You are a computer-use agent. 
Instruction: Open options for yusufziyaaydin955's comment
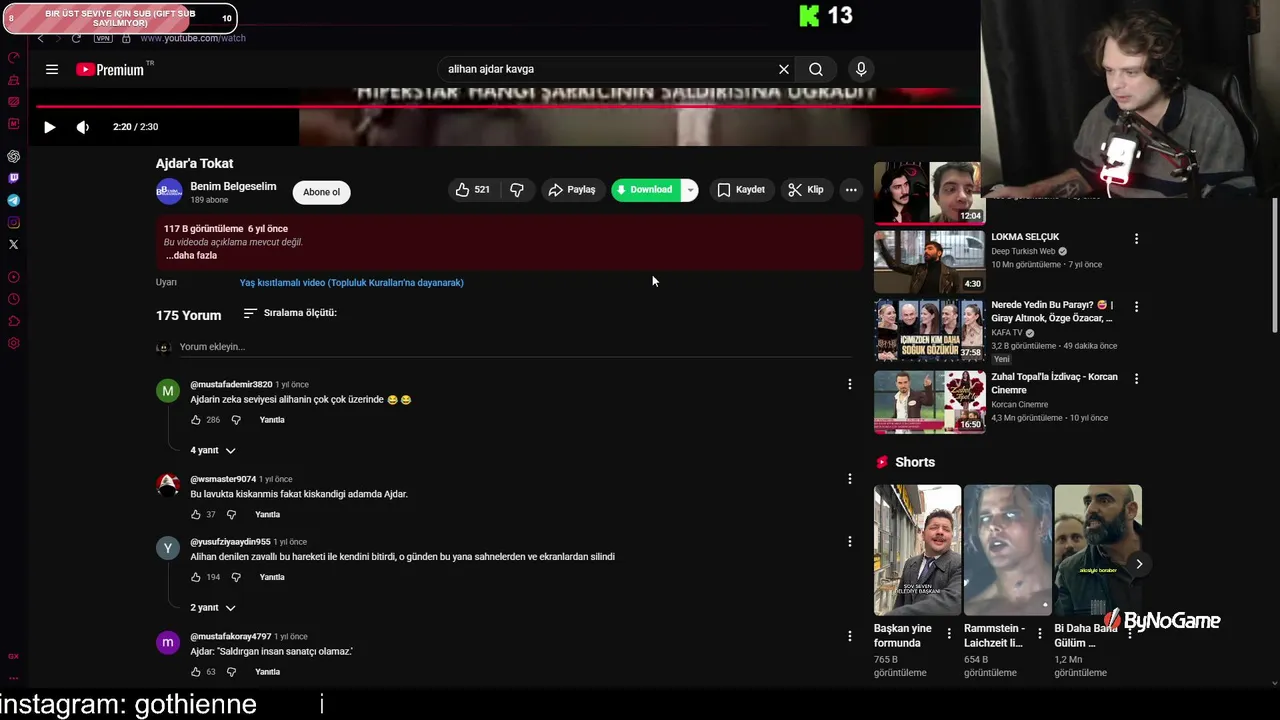(x=850, y=542)
